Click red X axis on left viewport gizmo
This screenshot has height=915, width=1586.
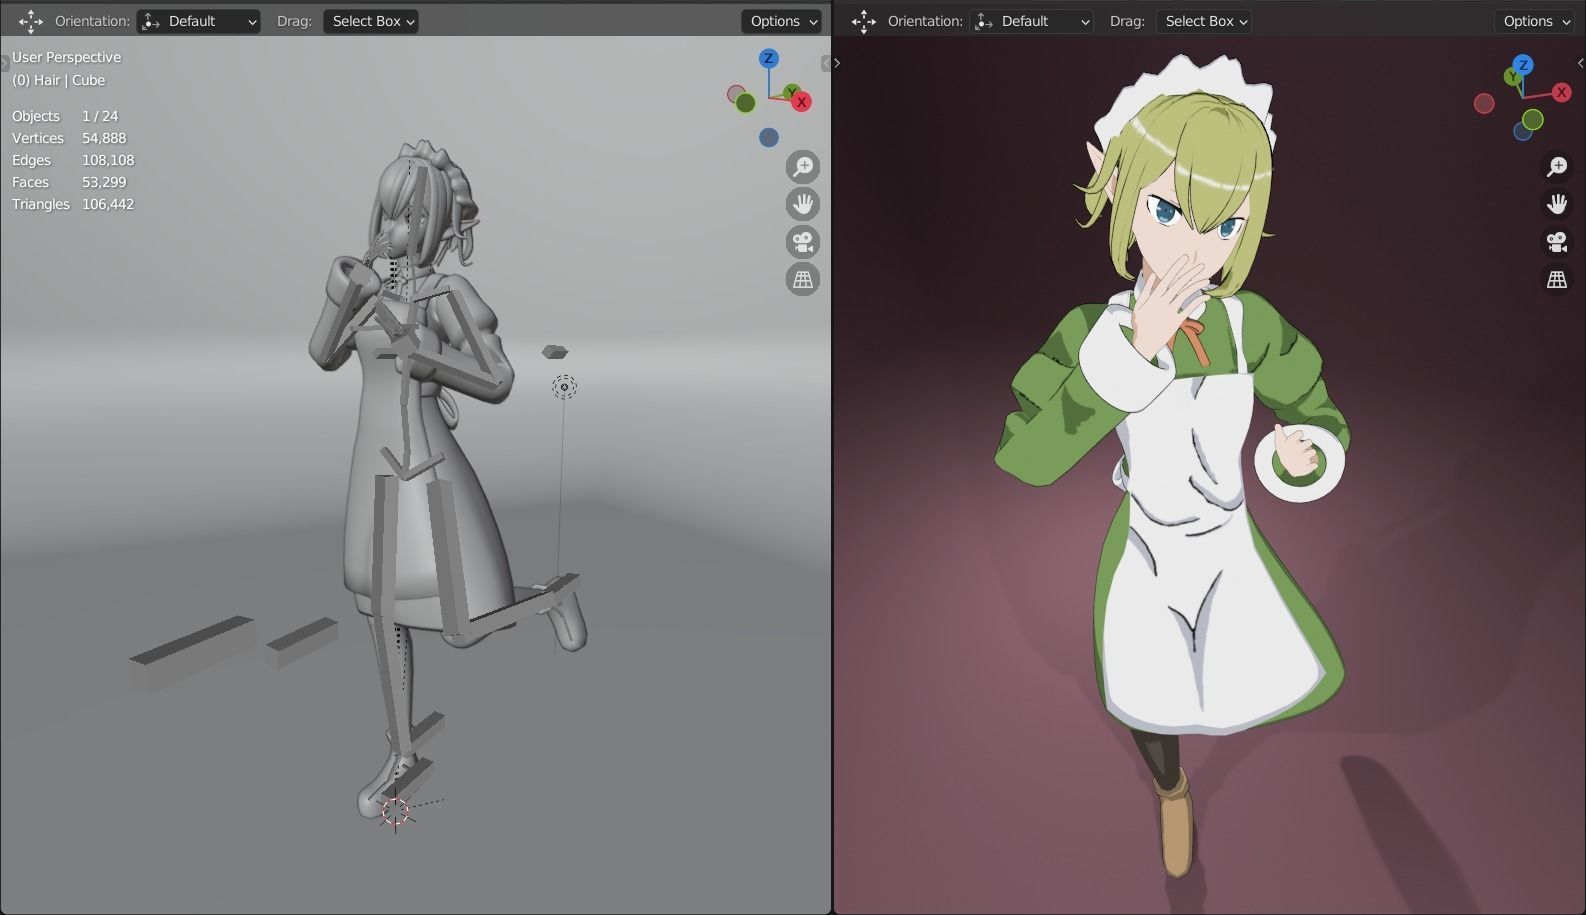pyautogui.click(x=801, y=102)
